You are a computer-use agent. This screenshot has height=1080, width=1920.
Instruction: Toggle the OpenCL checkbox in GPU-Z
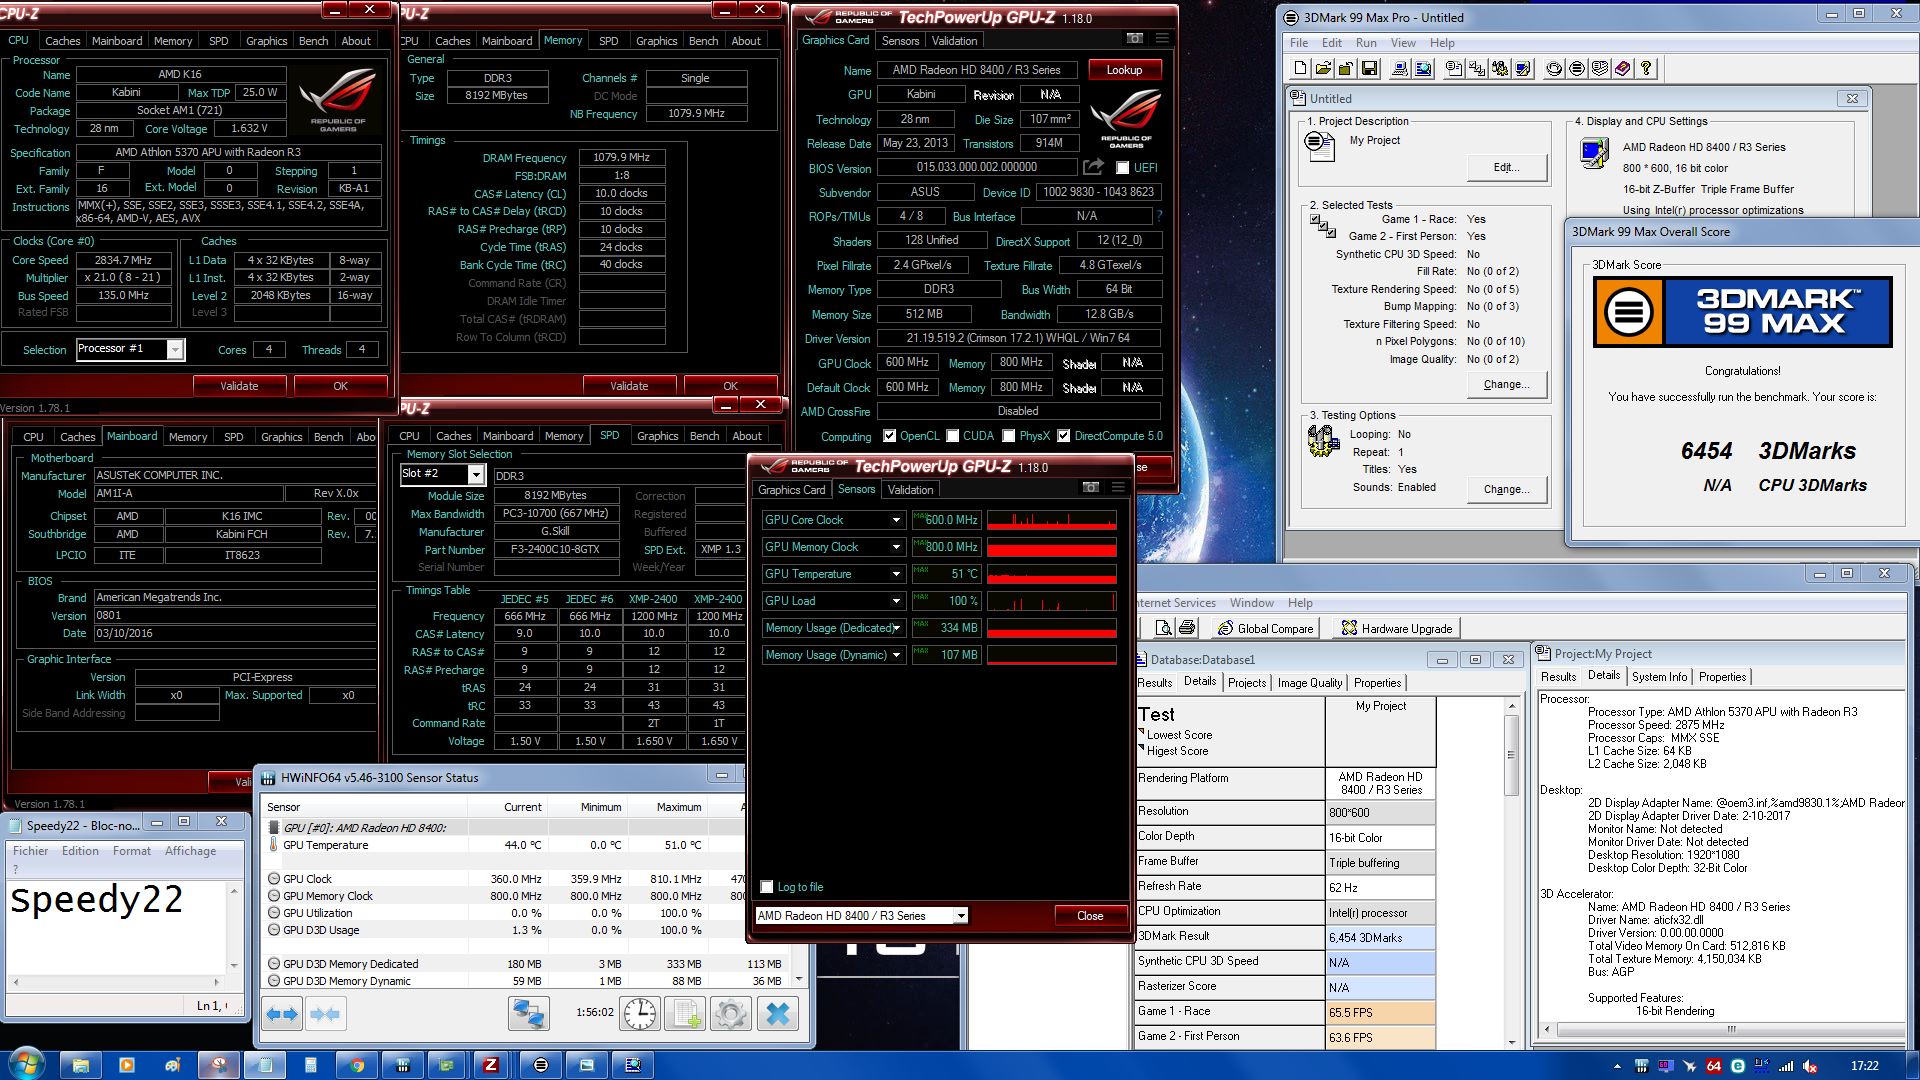[889, 436]
